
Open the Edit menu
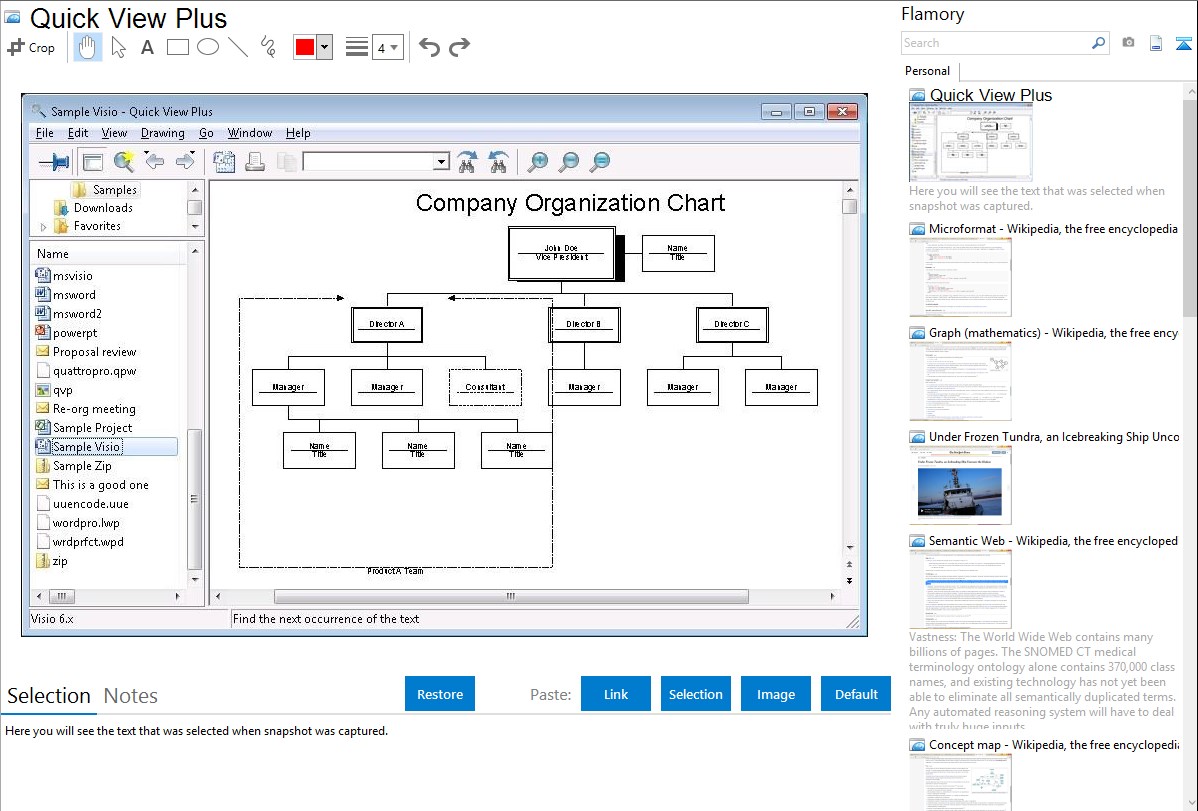[78, 133]
